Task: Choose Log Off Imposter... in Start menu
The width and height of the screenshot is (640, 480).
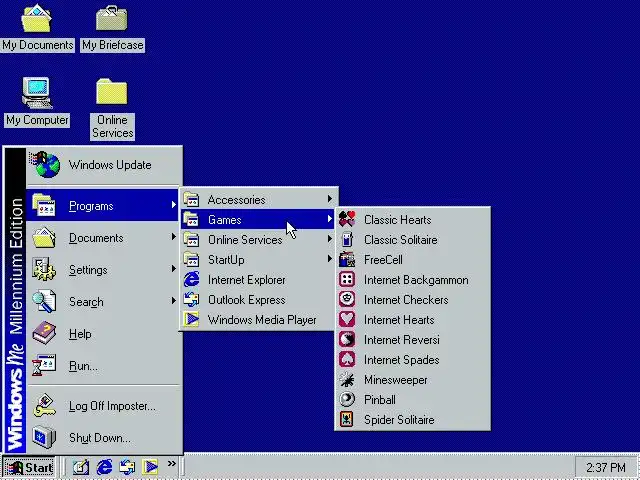Action: point(102,406)
